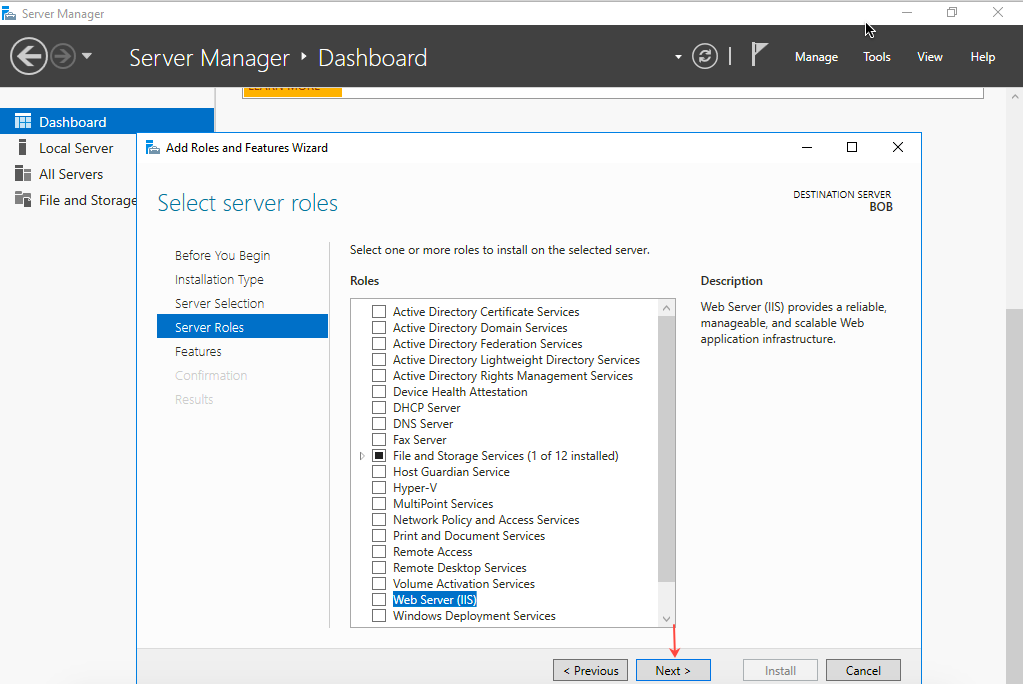Check Device Health Attestation role
Screen dimensions: 1023x684
coord(378,392)
